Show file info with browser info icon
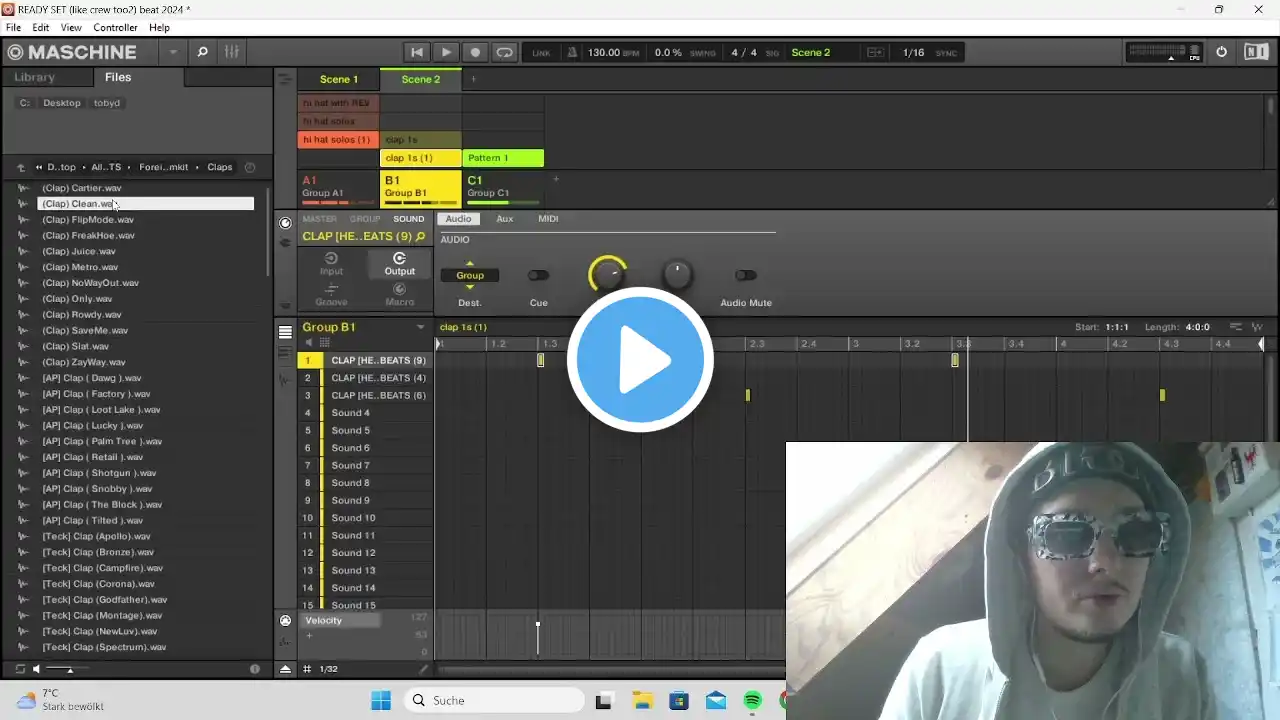Image resolution: width=1280 pixels, height=720 pixels. (254, 669)
